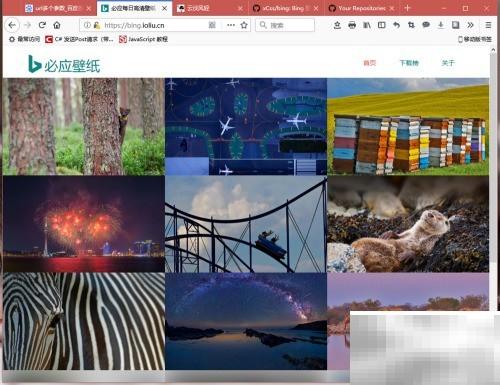Open the fireworks city wallpaper
This screenshot has width=500, height=385.
coord(83,224)
